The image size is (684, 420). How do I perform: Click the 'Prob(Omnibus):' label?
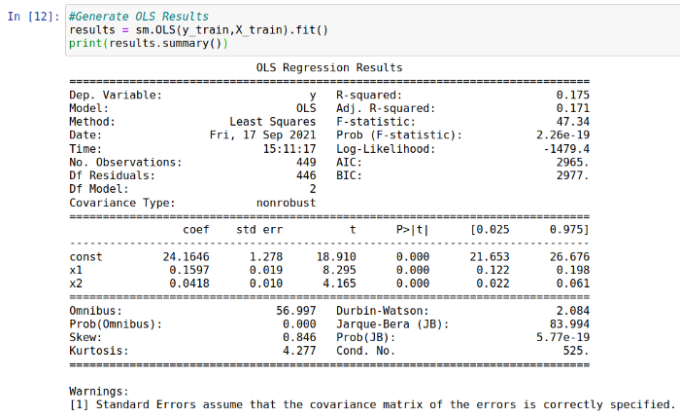pos(116,324)
